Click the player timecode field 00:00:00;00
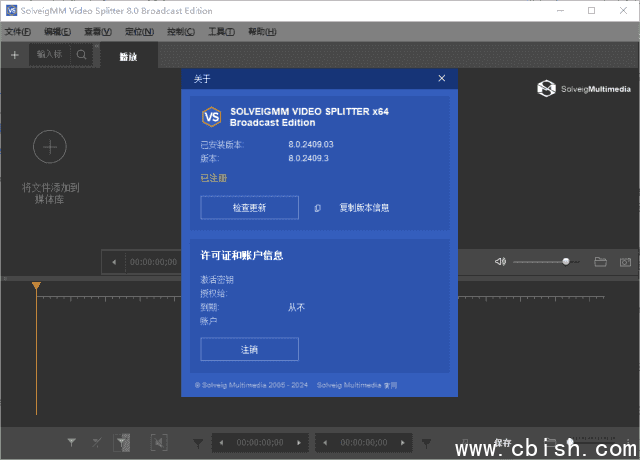 tap(153, 262)
